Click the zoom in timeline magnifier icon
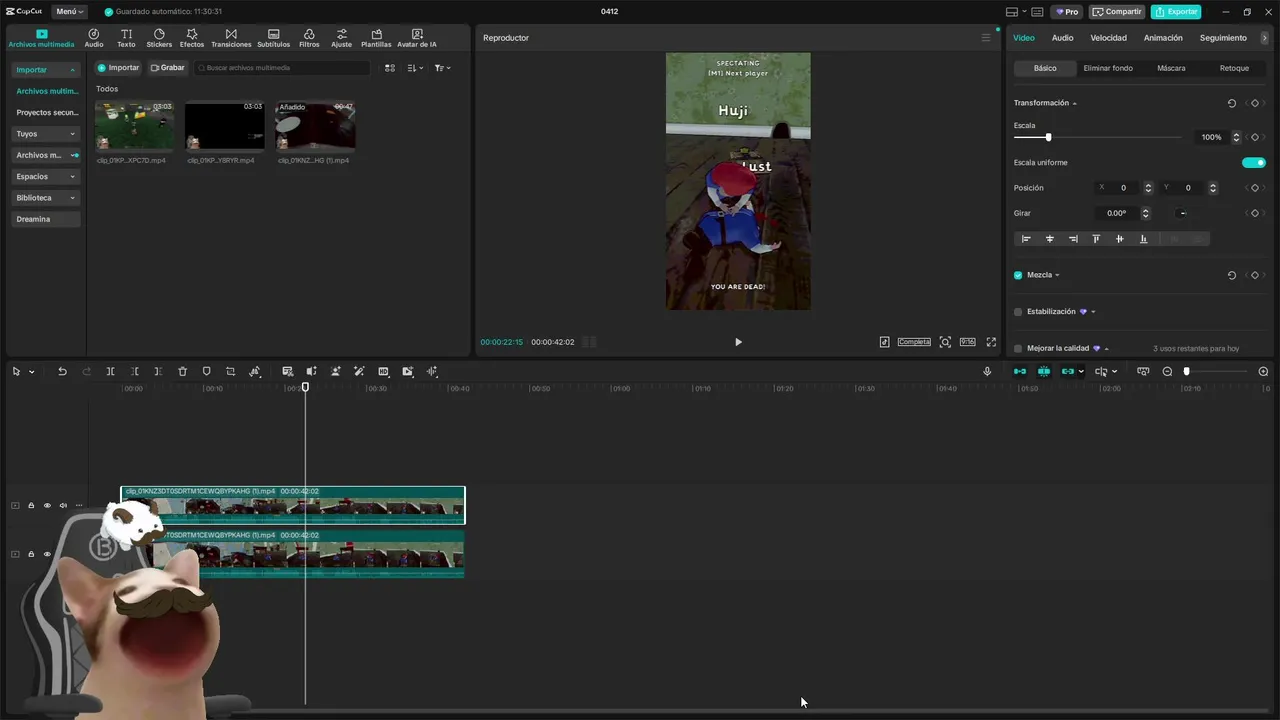 click(x=1263, y=371)
